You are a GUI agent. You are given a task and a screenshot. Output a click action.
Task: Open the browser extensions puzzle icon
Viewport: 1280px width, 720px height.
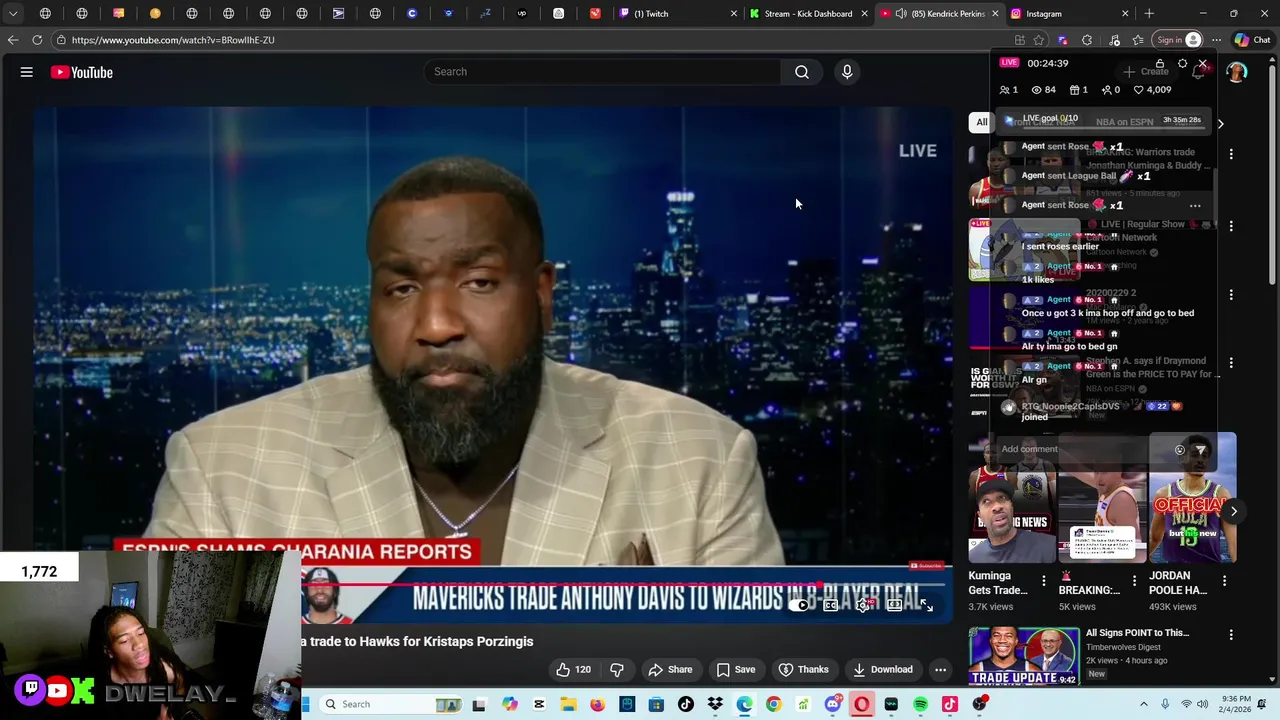coord(1087,40)
